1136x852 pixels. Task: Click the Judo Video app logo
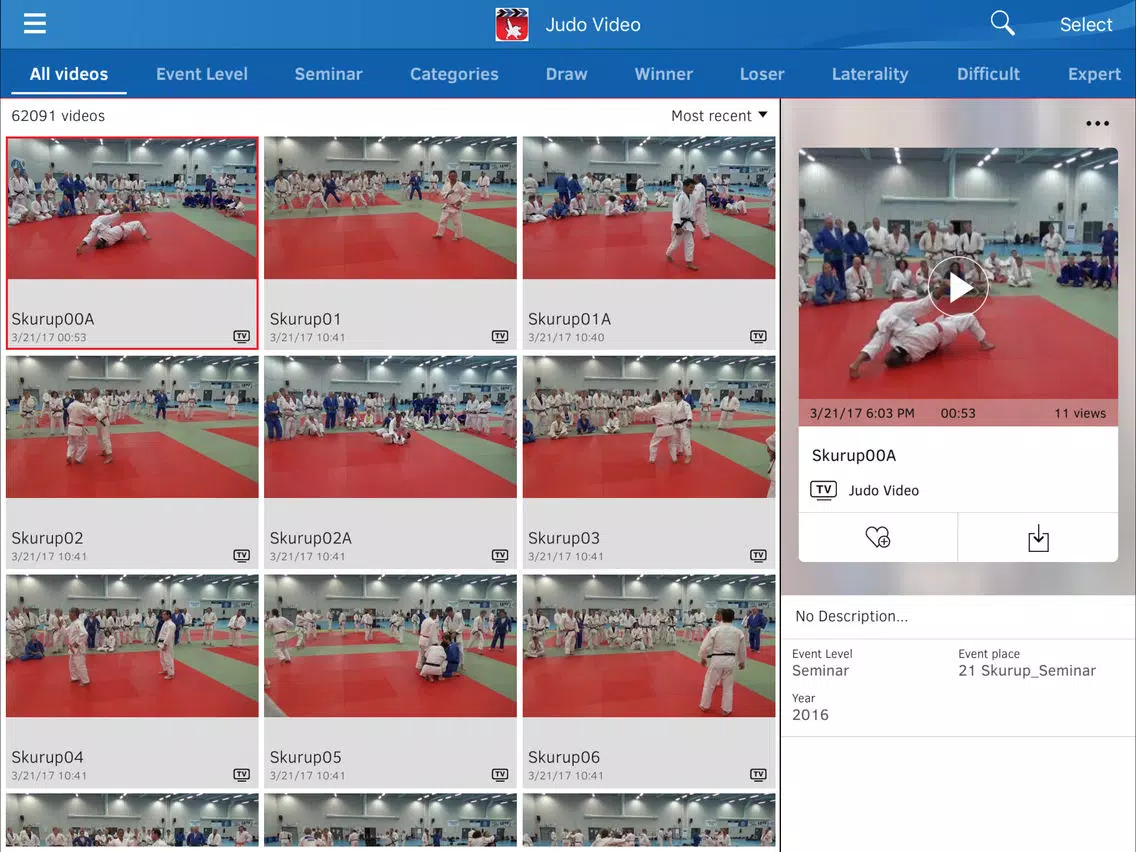(512, 25)
